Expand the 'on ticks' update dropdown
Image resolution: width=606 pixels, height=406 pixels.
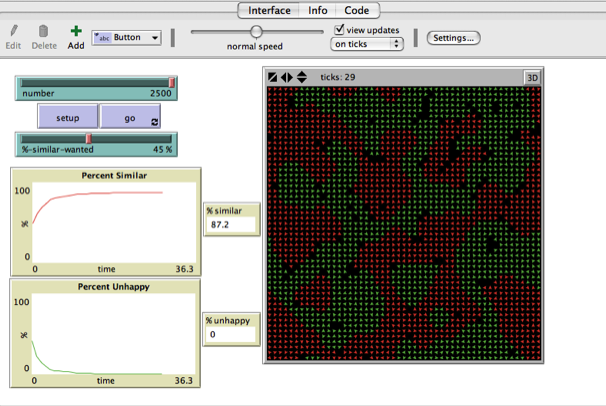[367, 44]
